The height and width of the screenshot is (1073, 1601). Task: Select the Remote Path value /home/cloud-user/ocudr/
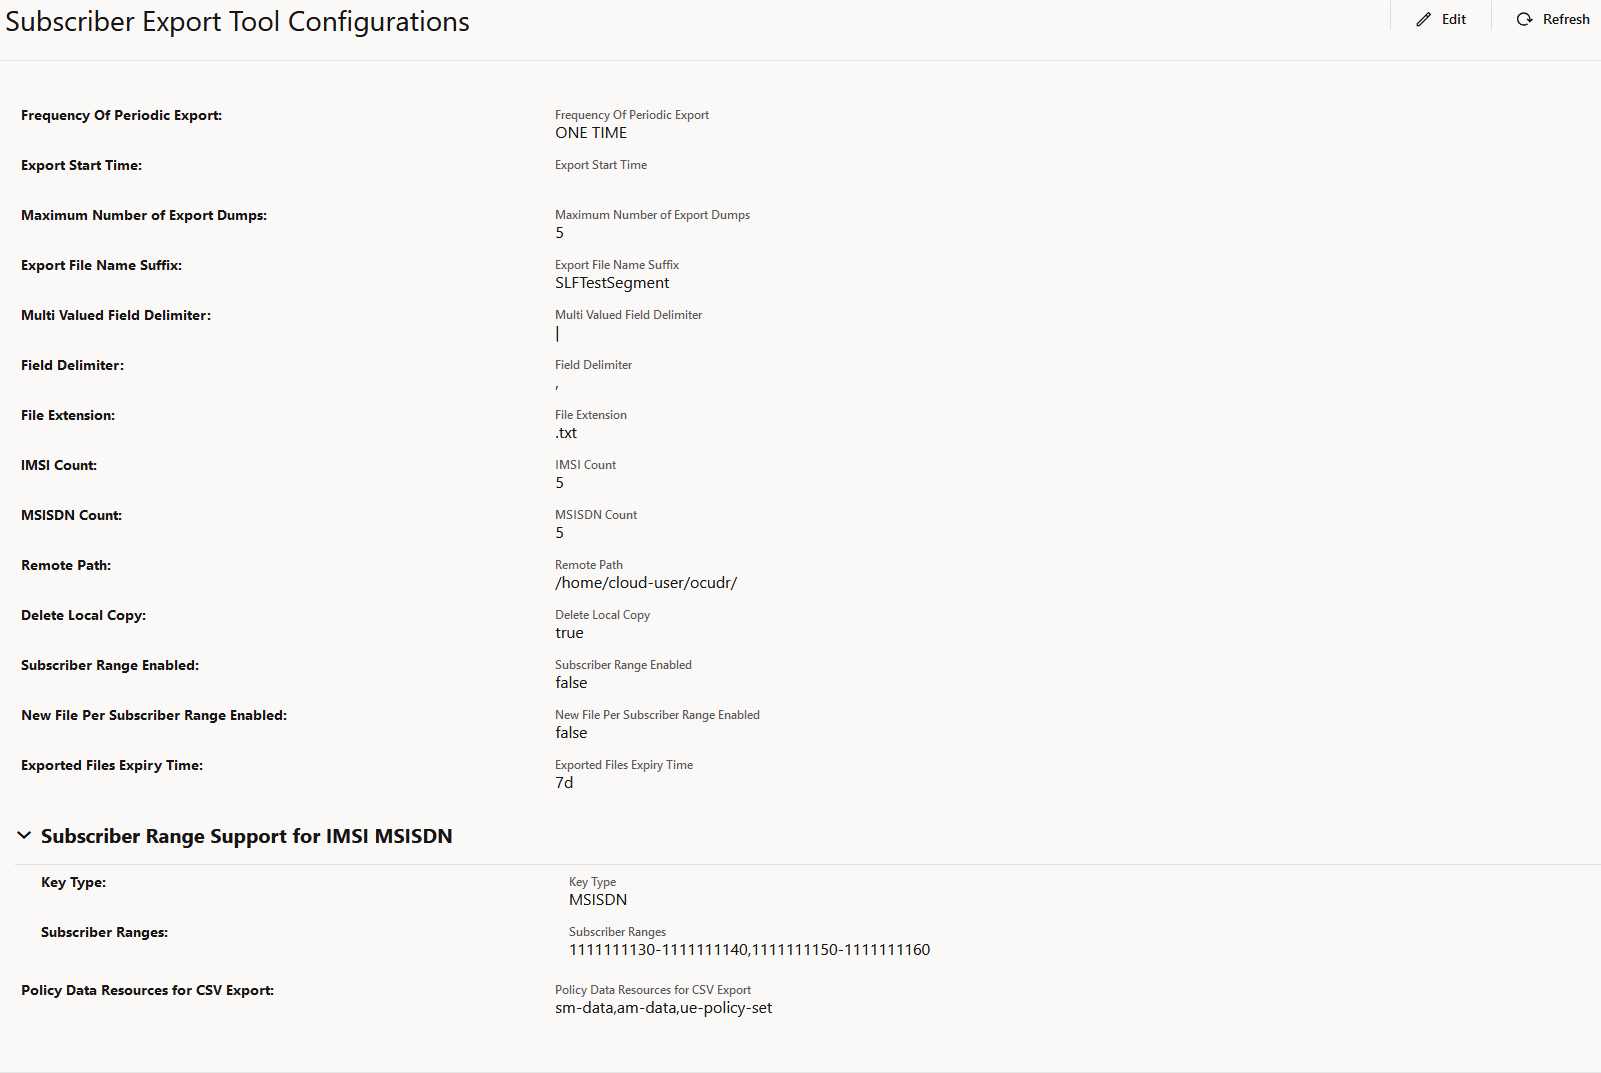(646, 582)
